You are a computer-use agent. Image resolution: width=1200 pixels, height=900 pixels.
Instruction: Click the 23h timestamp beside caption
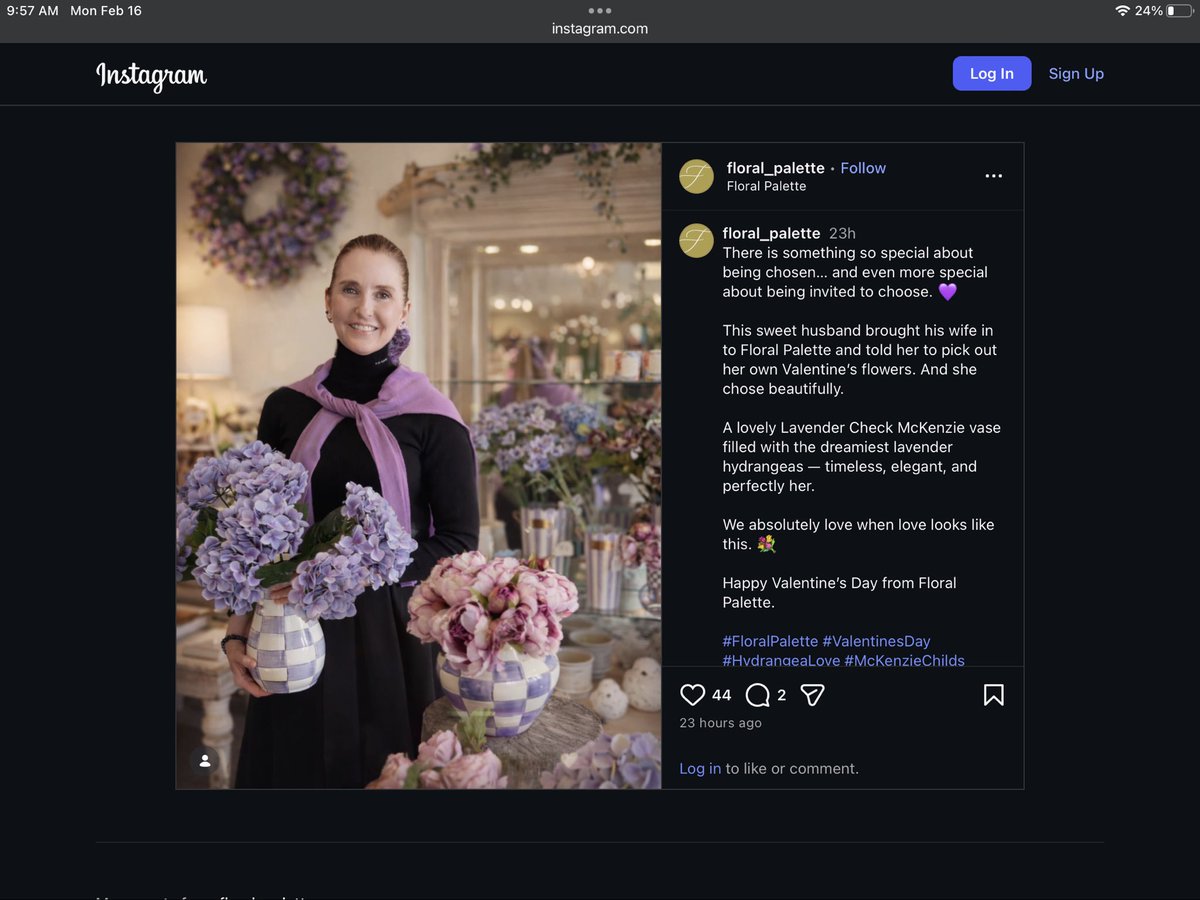click(x=842, y=234)
